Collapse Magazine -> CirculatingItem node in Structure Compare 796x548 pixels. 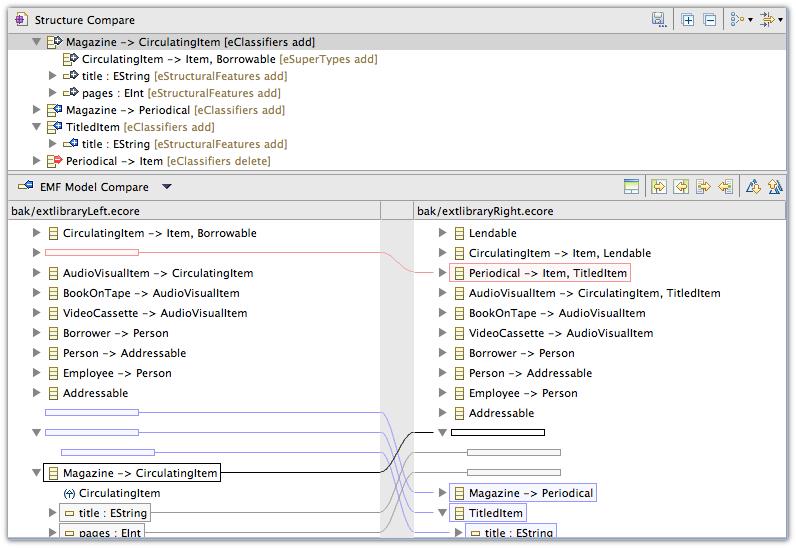36,42
